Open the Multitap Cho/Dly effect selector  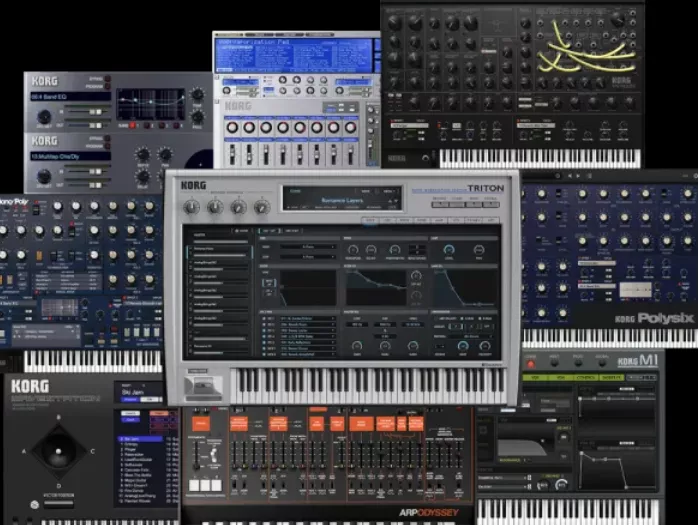click(x=70, y=156)
